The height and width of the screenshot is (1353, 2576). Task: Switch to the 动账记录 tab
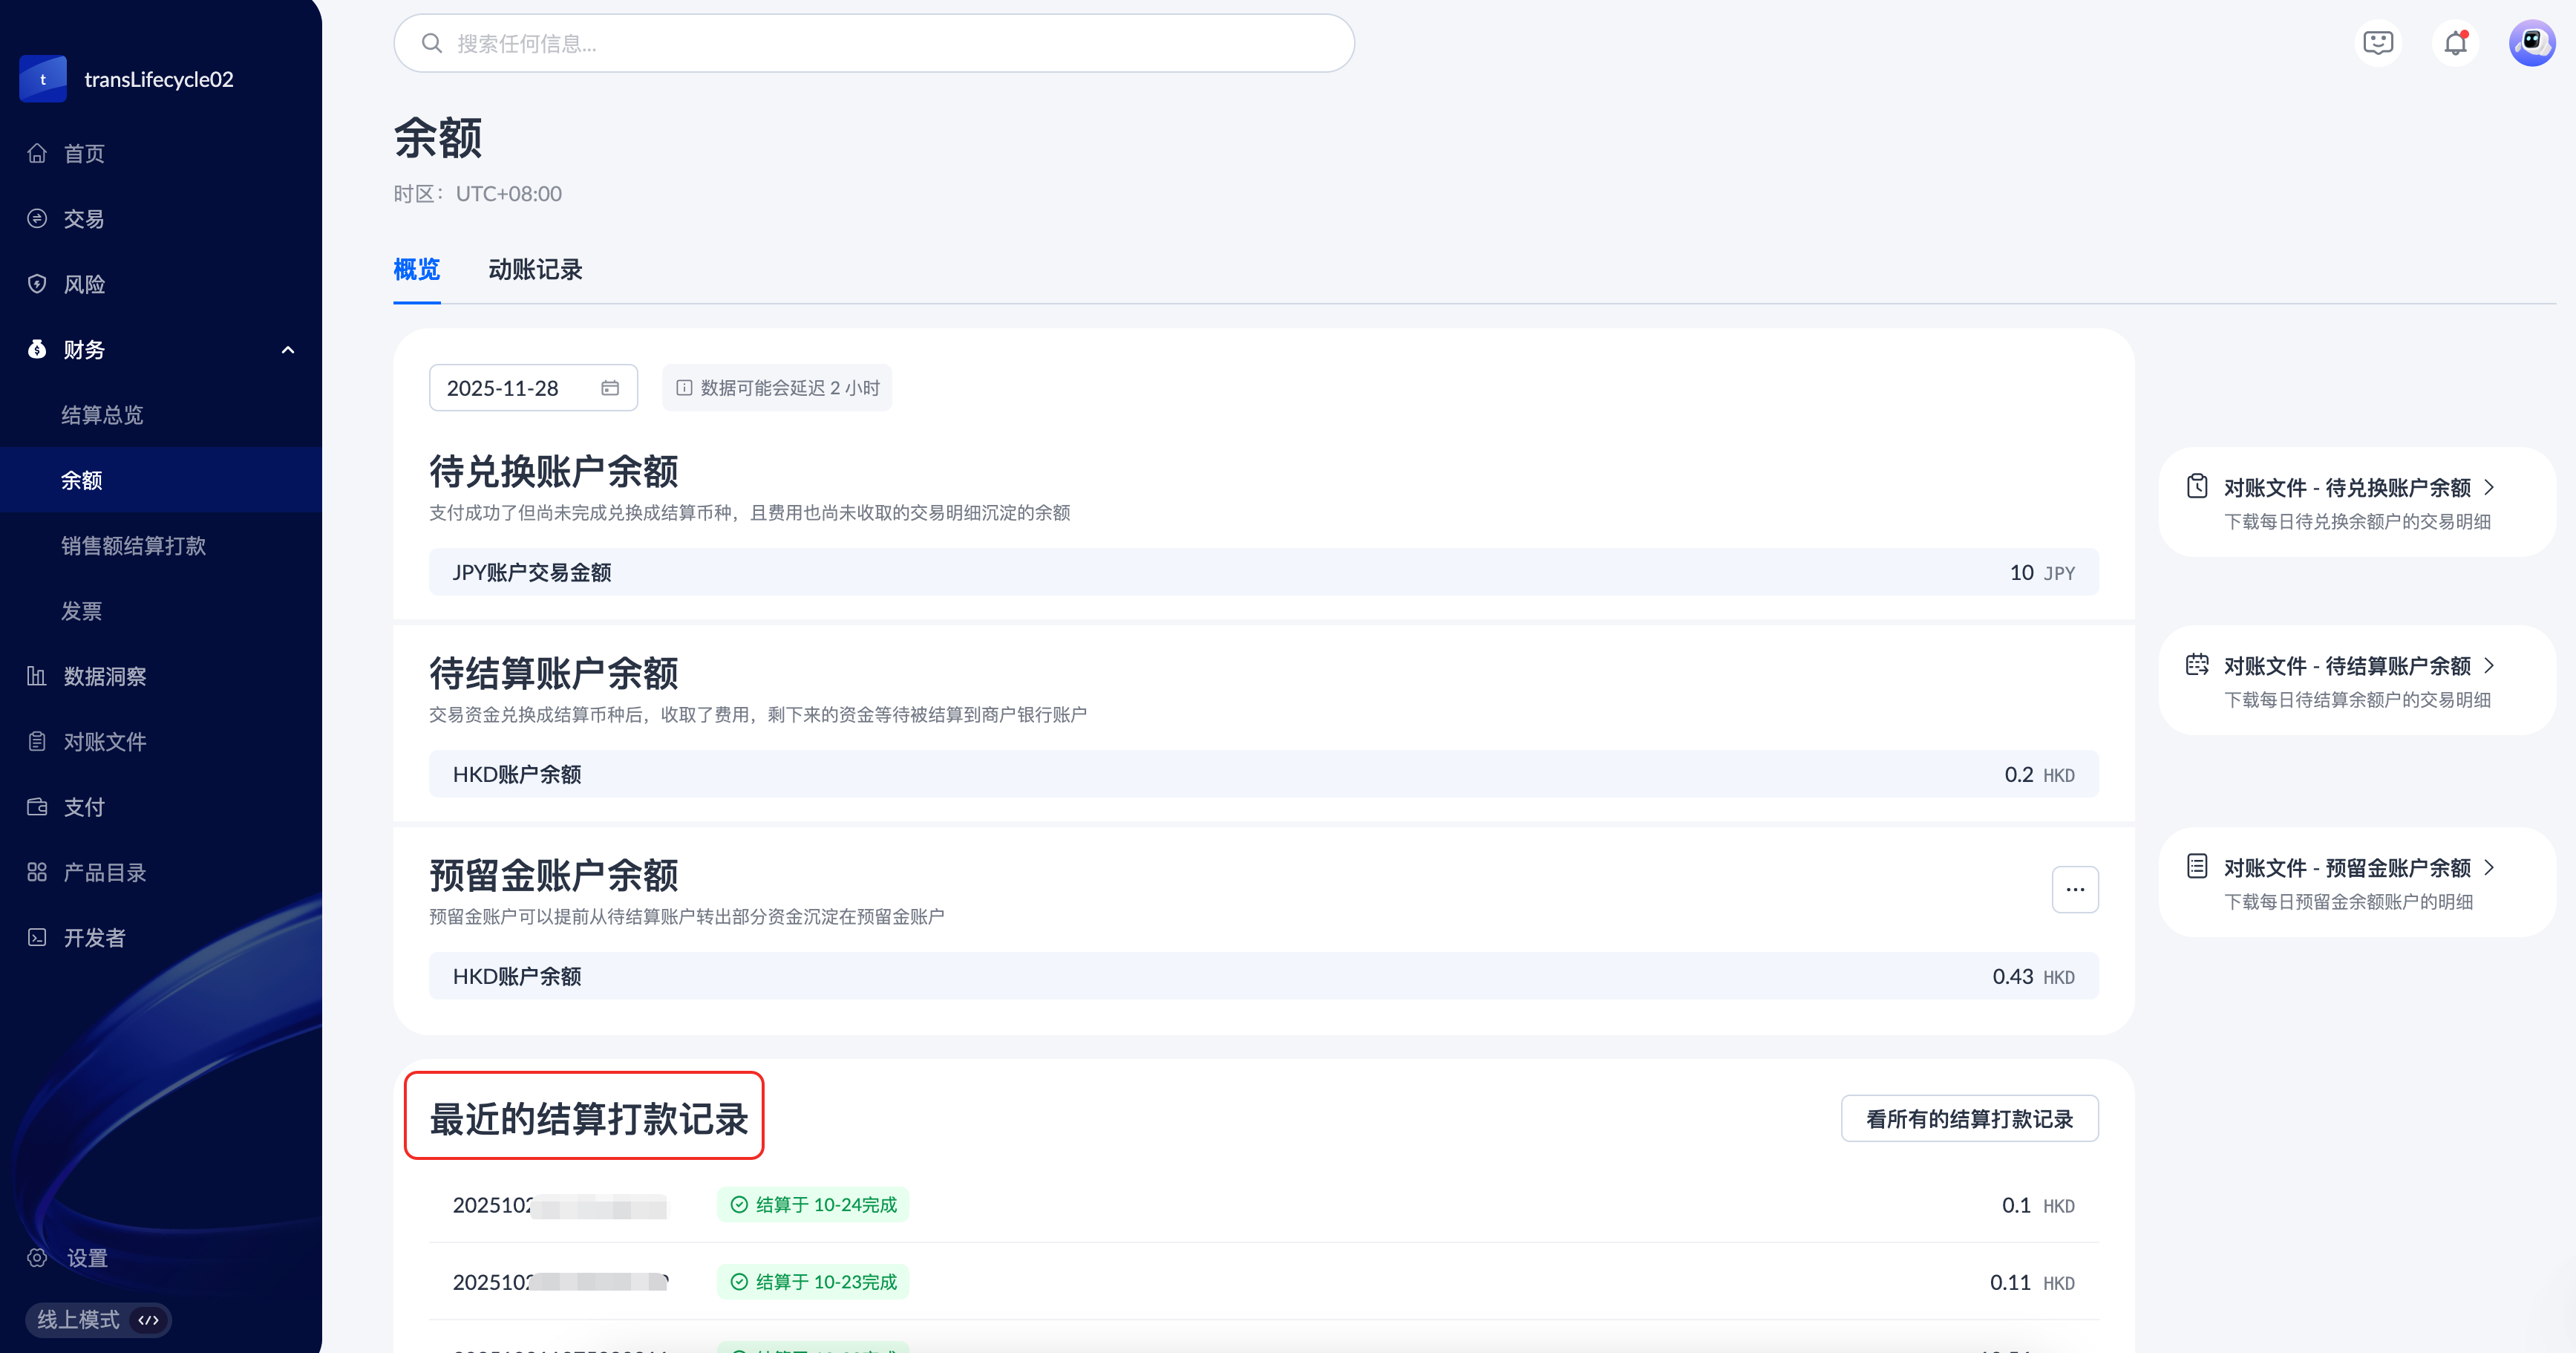pyautogui.click(x=535, y=269)
